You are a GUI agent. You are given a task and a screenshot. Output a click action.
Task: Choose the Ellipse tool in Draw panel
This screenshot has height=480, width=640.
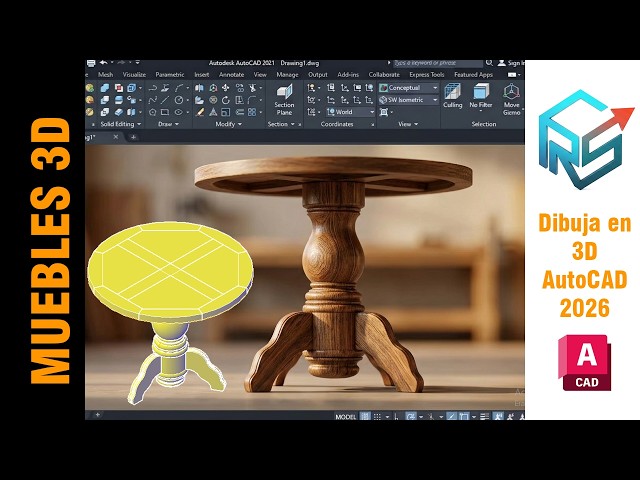click(x=179, y=112)
